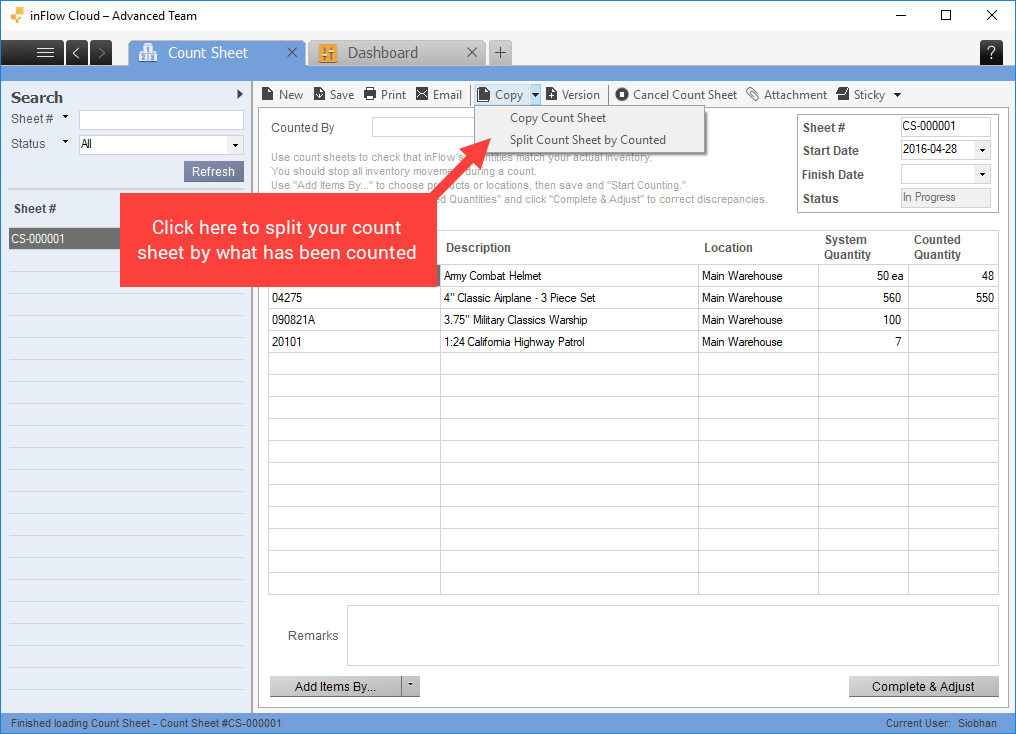The width and height of the screenshot is (1016, 734).
Task: Switch to the Dashboard tab
Action: (382, 52)
